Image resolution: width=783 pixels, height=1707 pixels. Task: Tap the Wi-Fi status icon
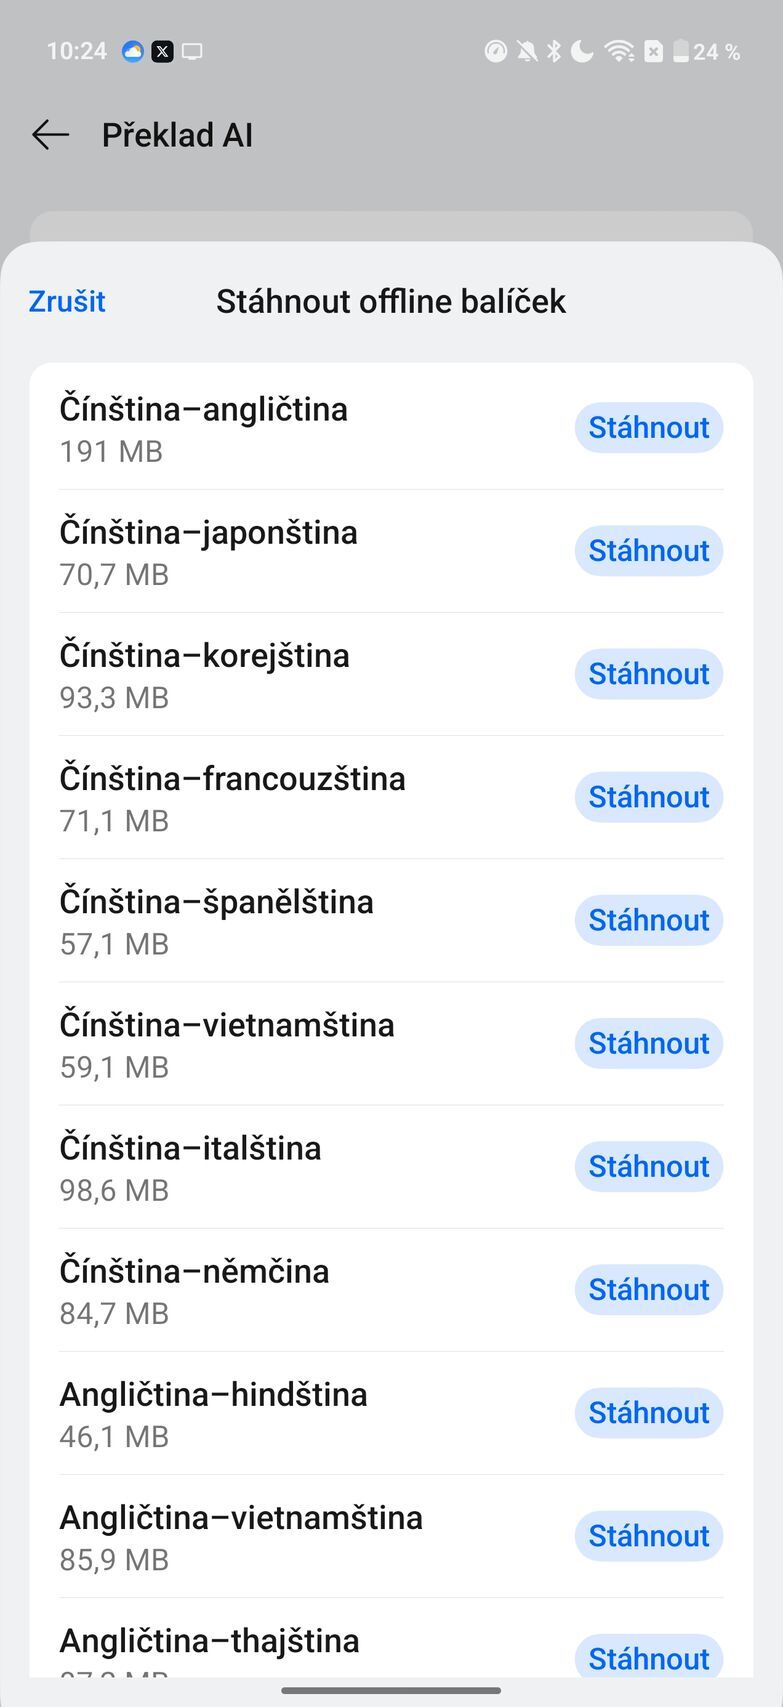click(620, 51)
